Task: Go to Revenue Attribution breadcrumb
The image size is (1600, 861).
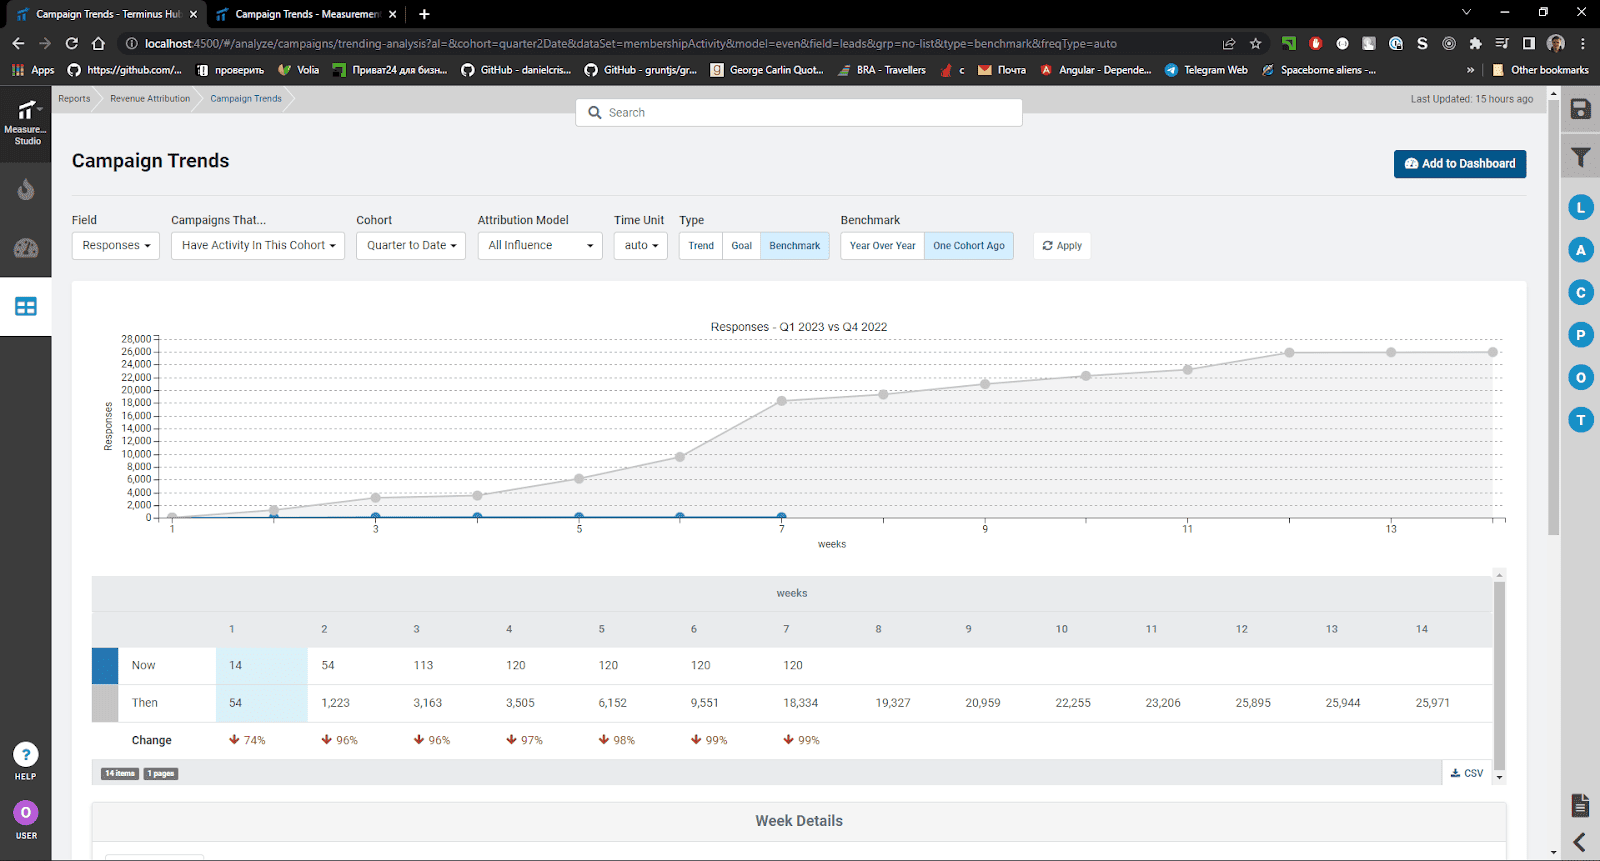Action: [x=150, y=99]
